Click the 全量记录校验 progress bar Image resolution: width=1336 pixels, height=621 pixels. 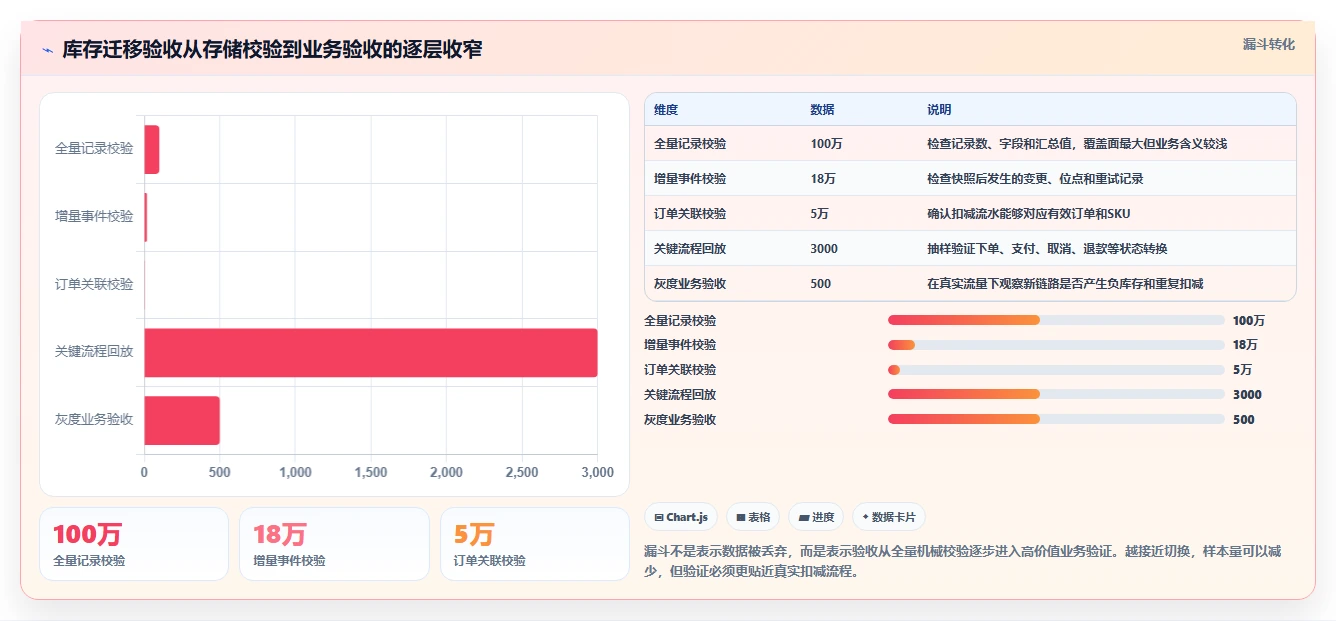coord(1056,320)
